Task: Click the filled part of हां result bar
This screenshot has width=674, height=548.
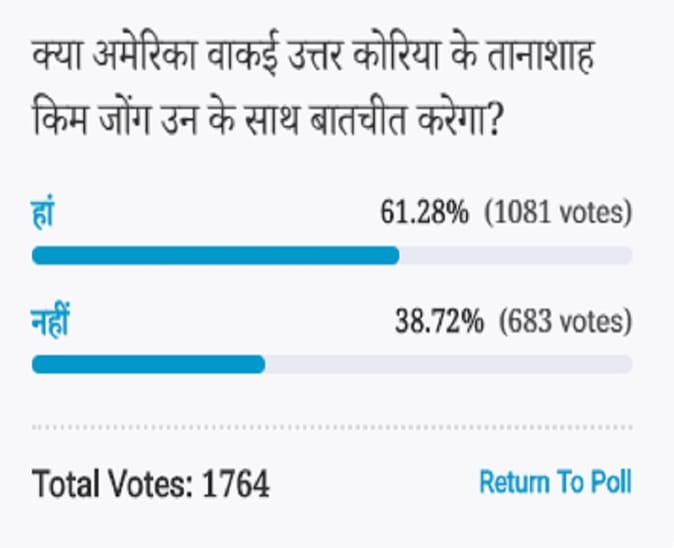Action: pos(215,255)
